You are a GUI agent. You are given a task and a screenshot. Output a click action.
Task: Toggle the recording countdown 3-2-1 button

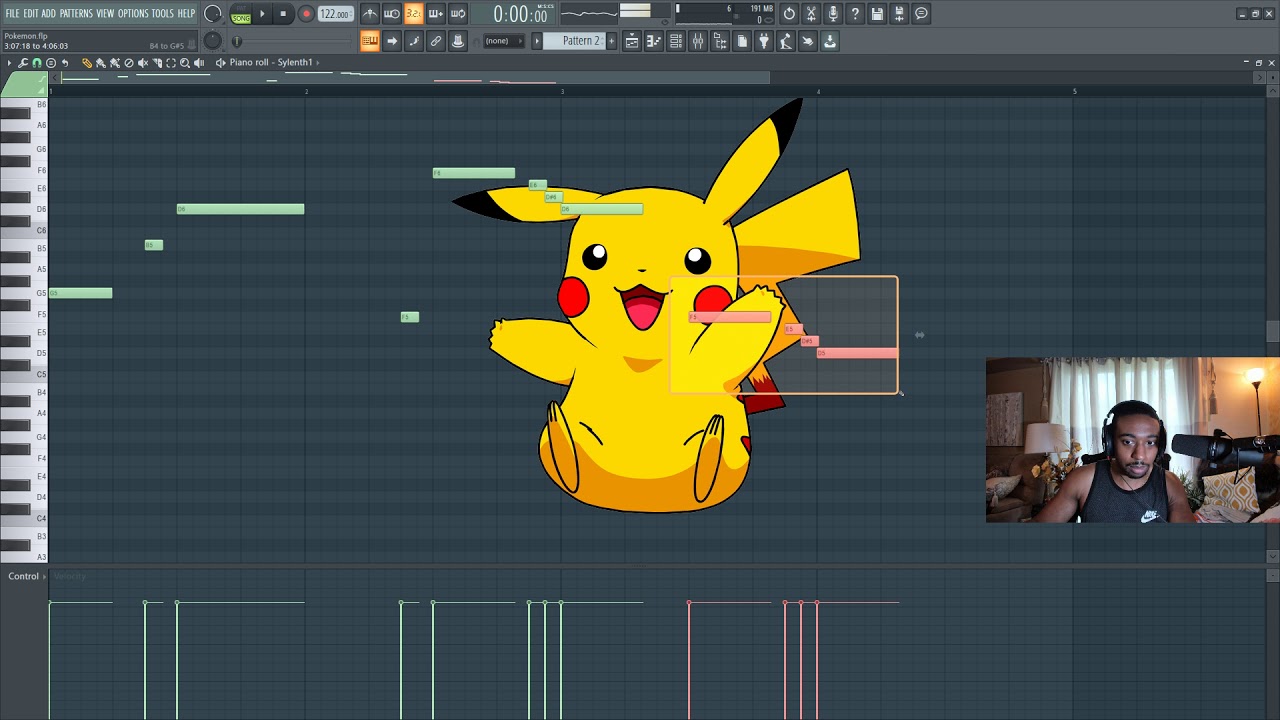coord(414,14)
